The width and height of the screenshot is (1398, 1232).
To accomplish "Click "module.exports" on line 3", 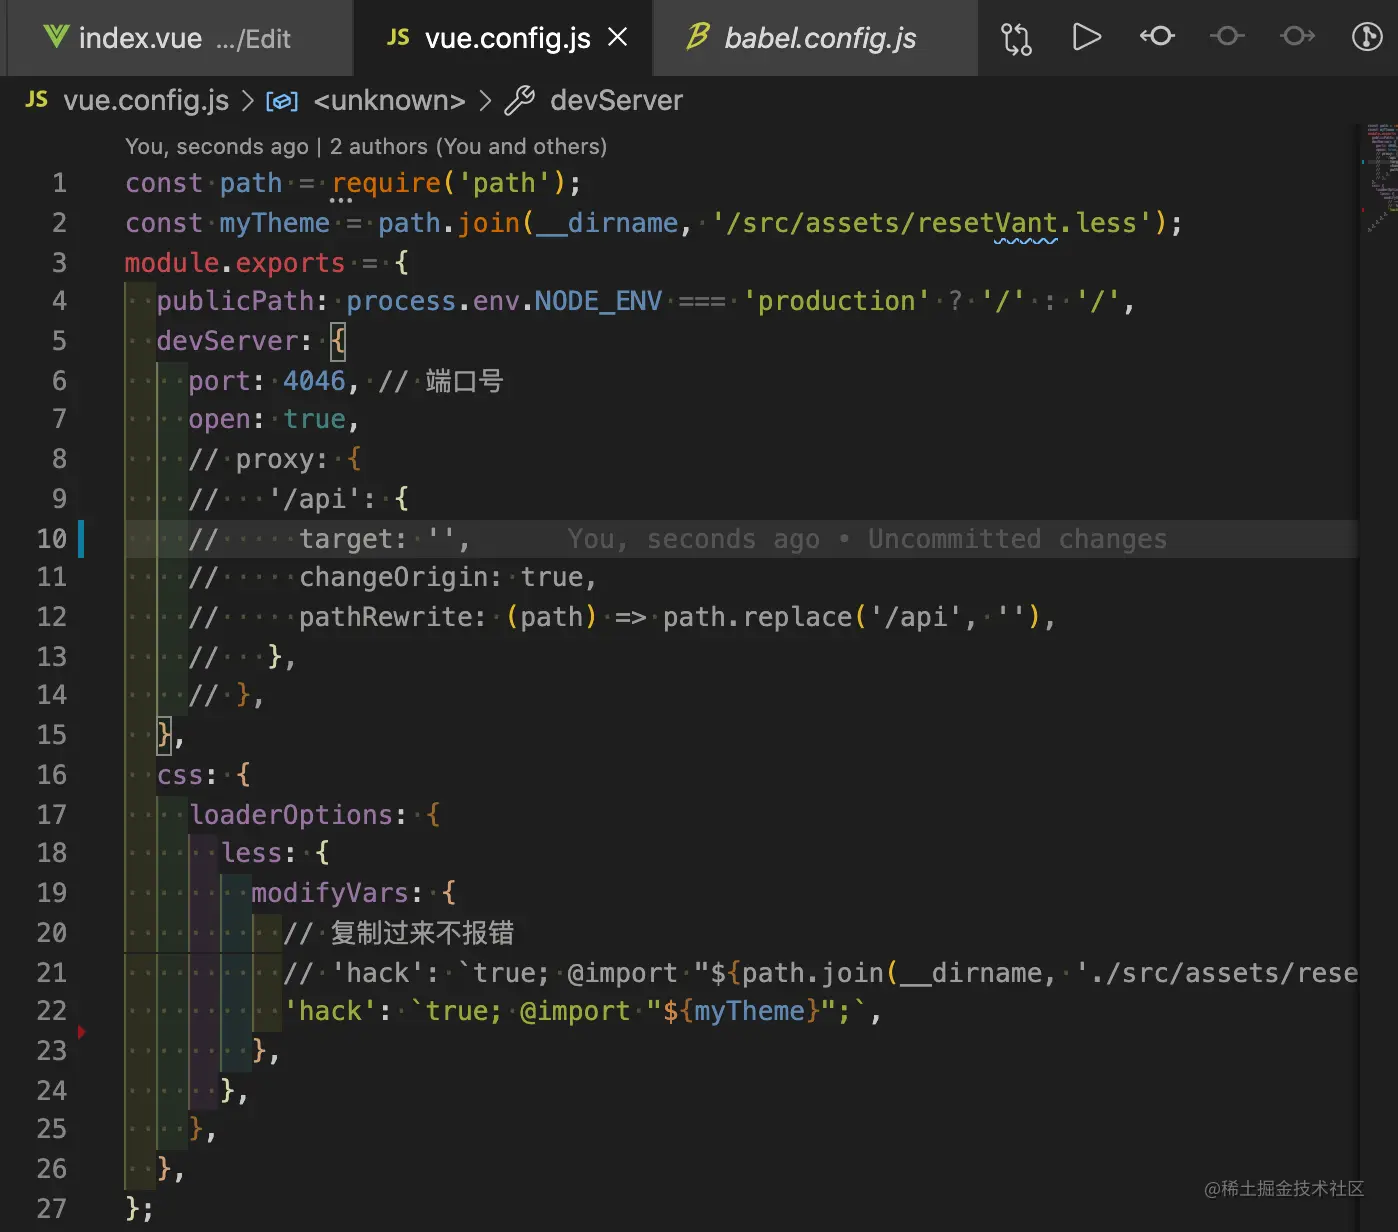I will point(235,263).
